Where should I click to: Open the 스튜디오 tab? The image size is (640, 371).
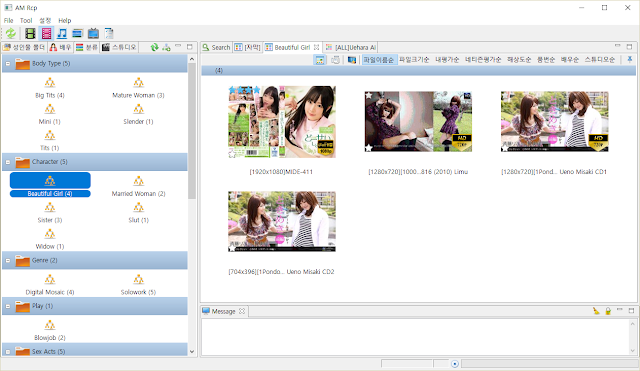coord(119,47)
